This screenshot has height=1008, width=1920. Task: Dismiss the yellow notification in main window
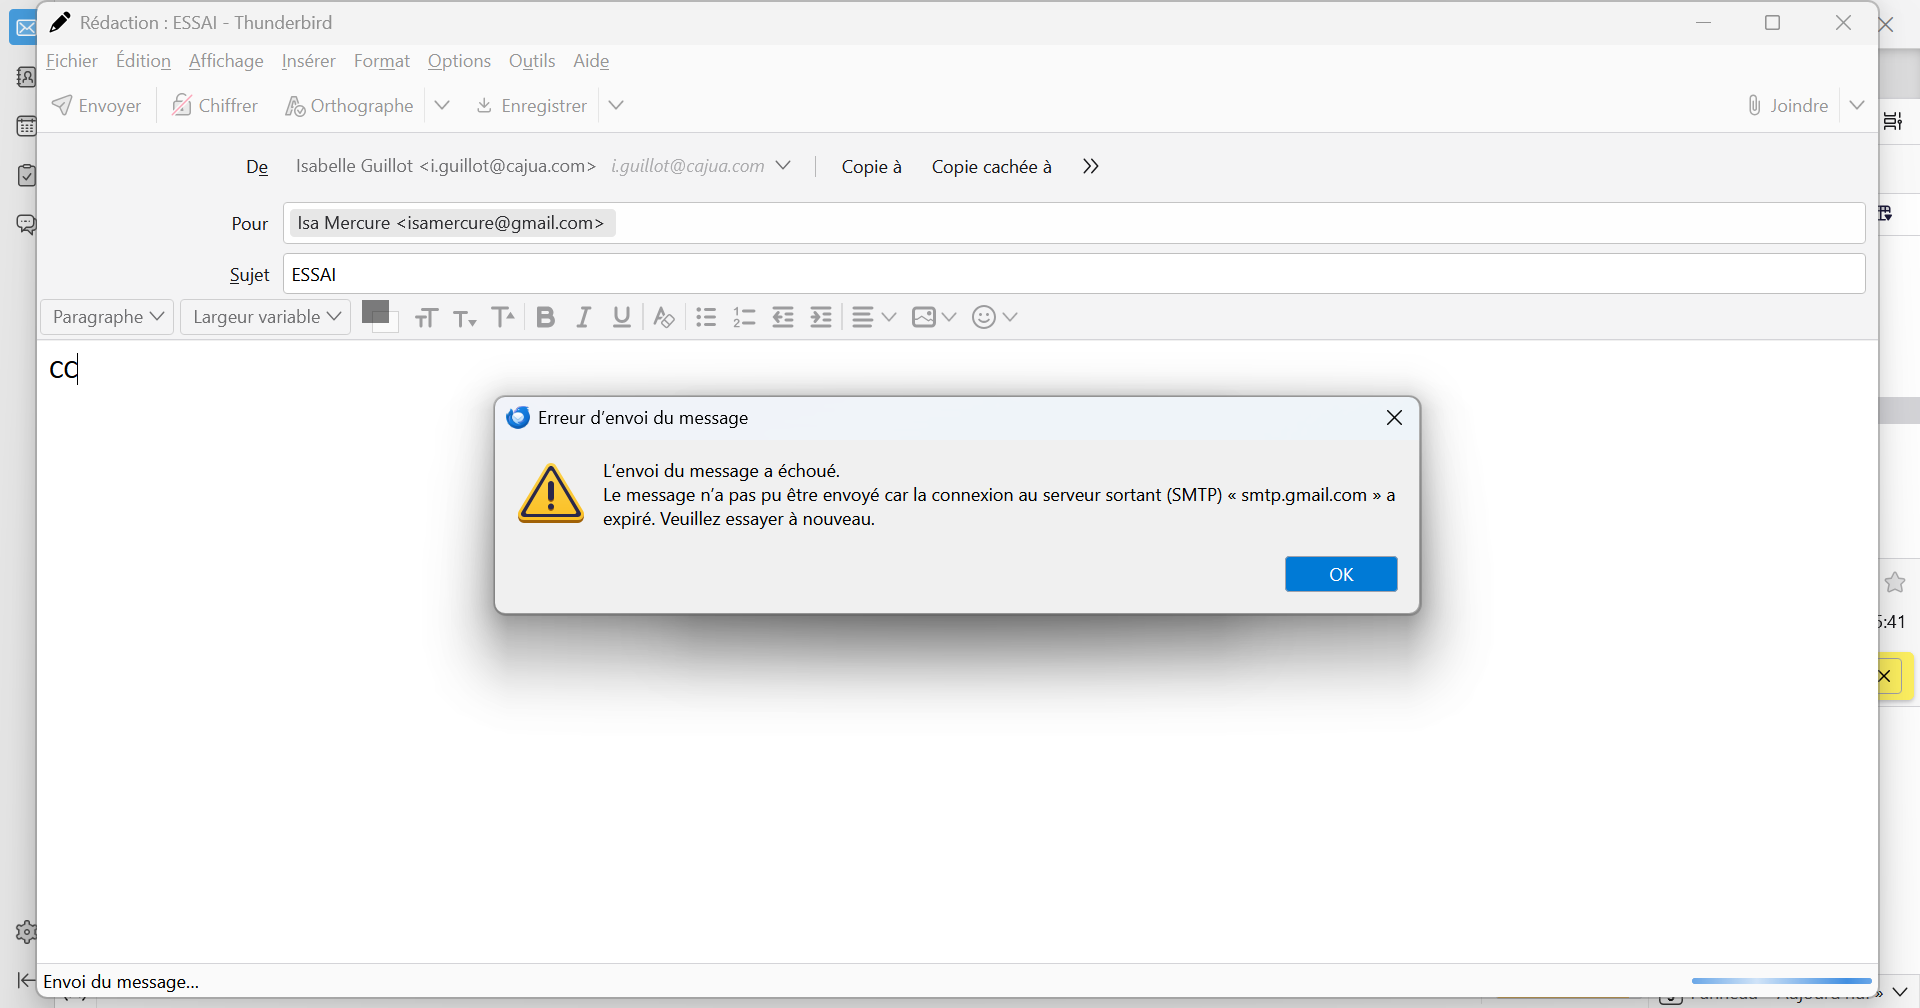pos(1886,676)
